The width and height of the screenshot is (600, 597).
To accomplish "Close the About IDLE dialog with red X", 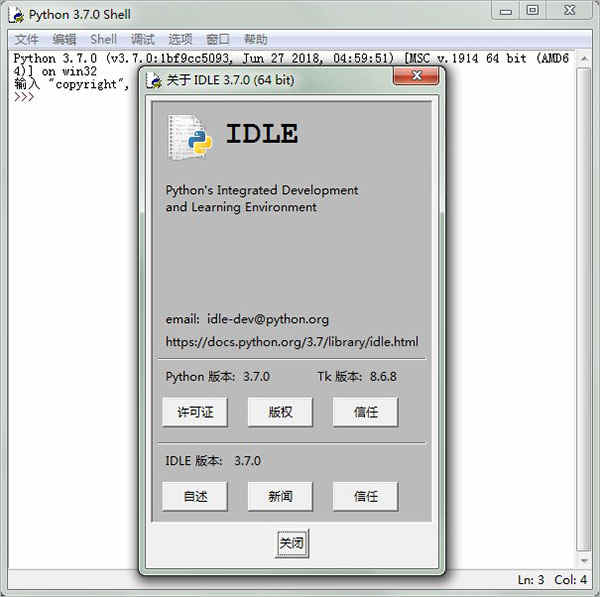I will coord(416,75).
